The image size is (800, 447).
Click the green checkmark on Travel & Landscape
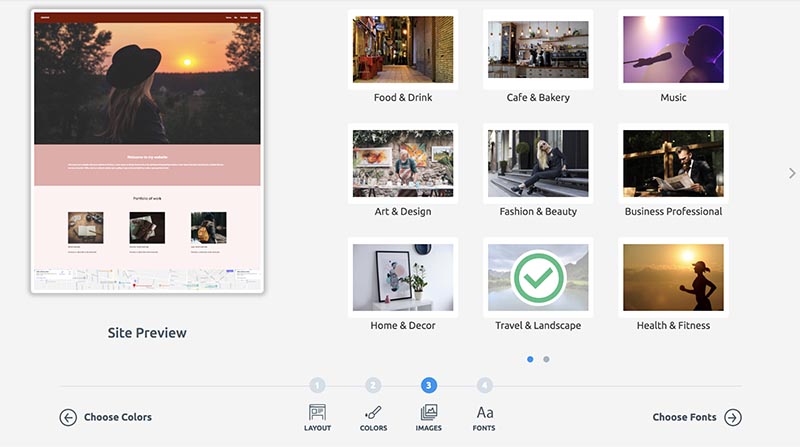pyautogui.click(x=538, y=277)
